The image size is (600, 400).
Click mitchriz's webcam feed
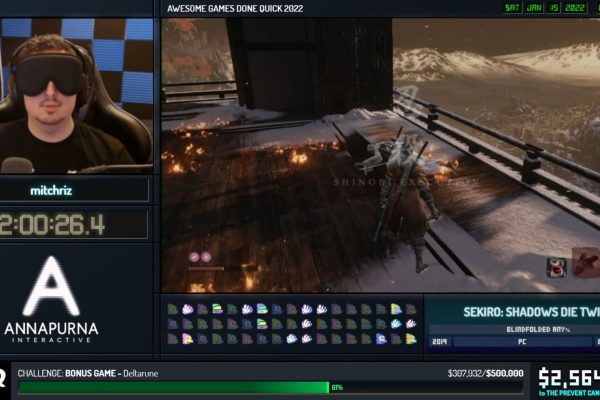[77, 96]
